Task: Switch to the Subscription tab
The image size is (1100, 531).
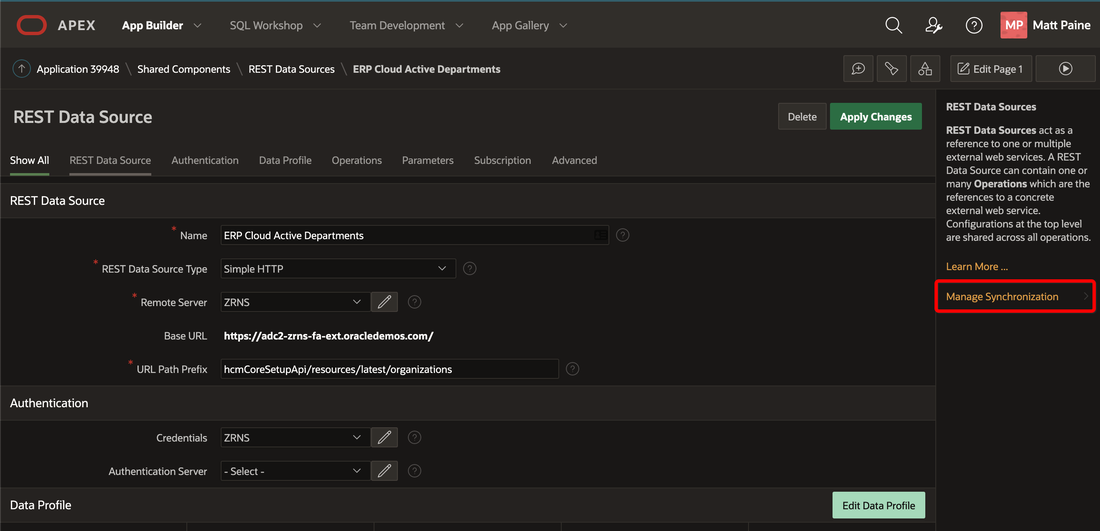Action: (x=502, y=160)
